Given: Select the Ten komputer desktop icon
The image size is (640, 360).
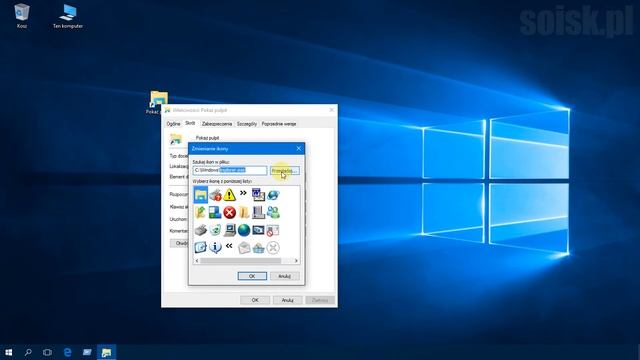Looking at the screenshot, I should click(68, 16).
